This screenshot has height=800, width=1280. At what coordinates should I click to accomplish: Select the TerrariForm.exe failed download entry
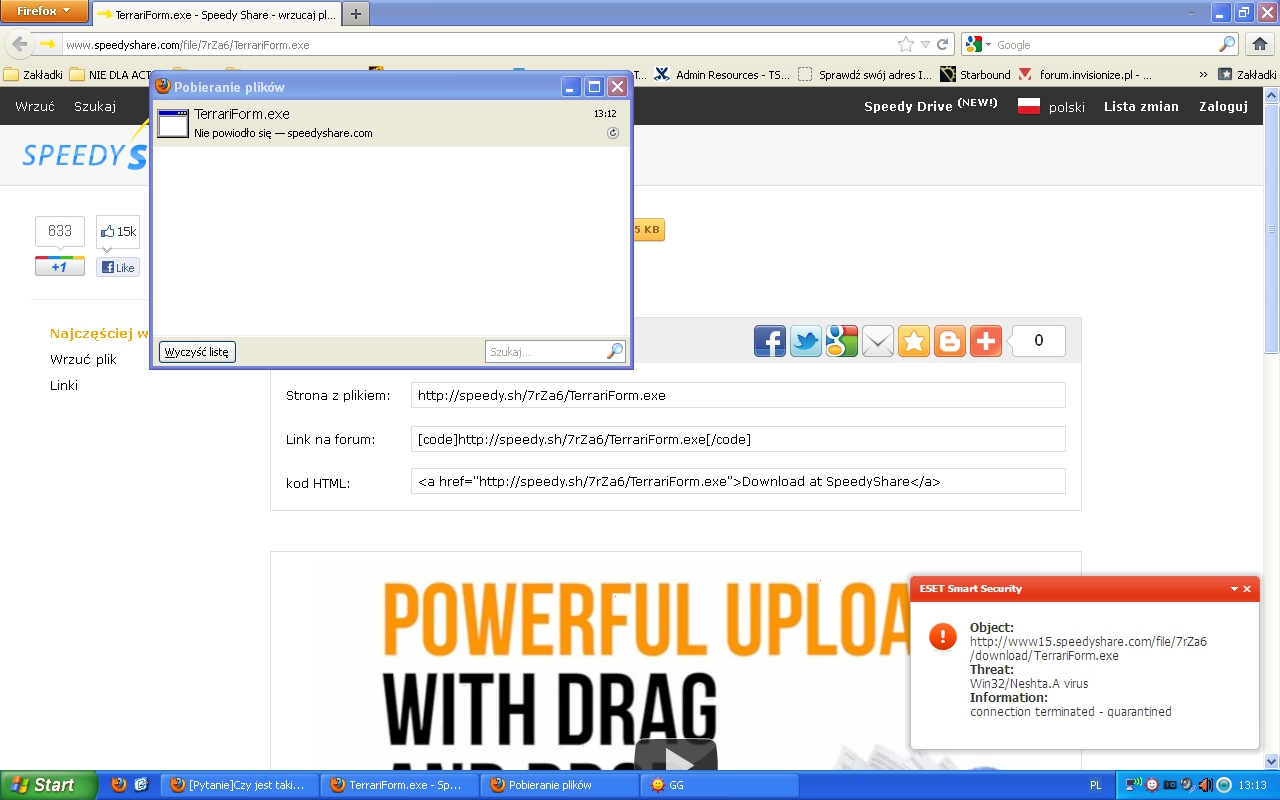pyautogui.click(x=391, y=123)
